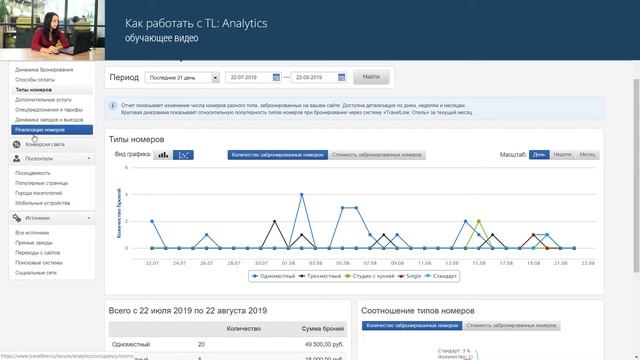Screen dimensions: 640x360
Task: Click Сумма броней column header
Action: (323, 329)
